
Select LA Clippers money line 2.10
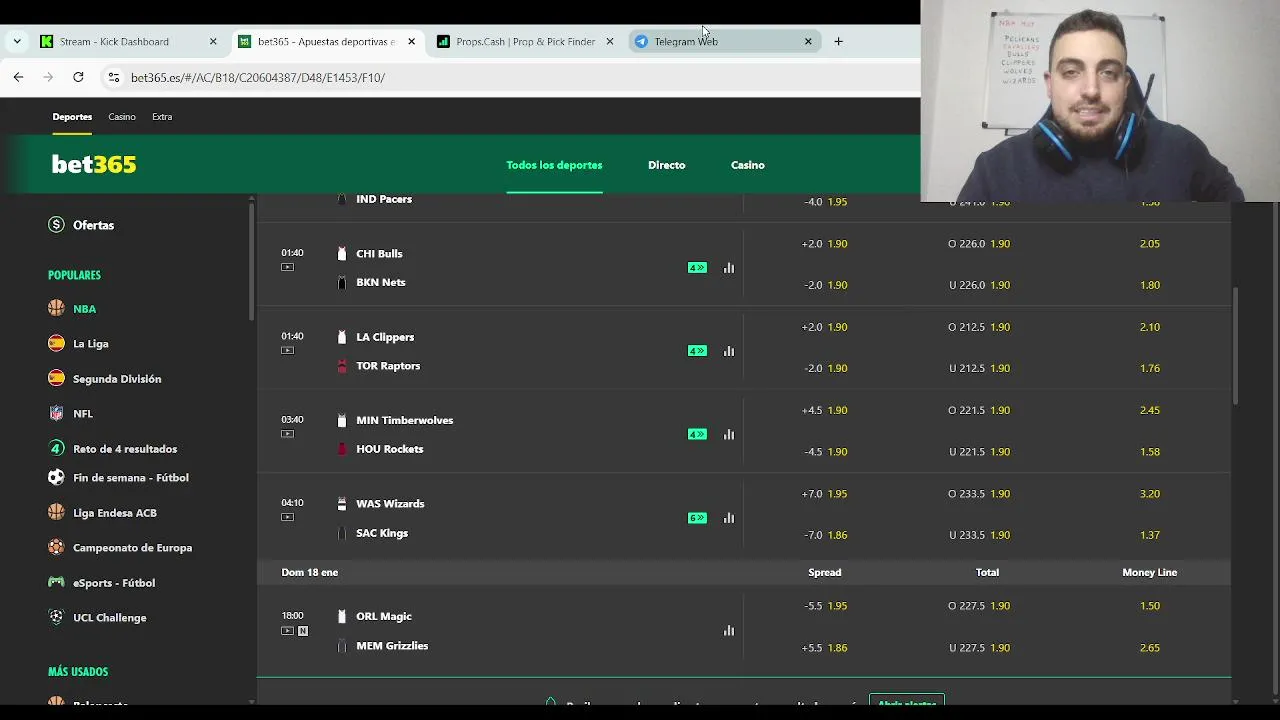[1150, 327]
